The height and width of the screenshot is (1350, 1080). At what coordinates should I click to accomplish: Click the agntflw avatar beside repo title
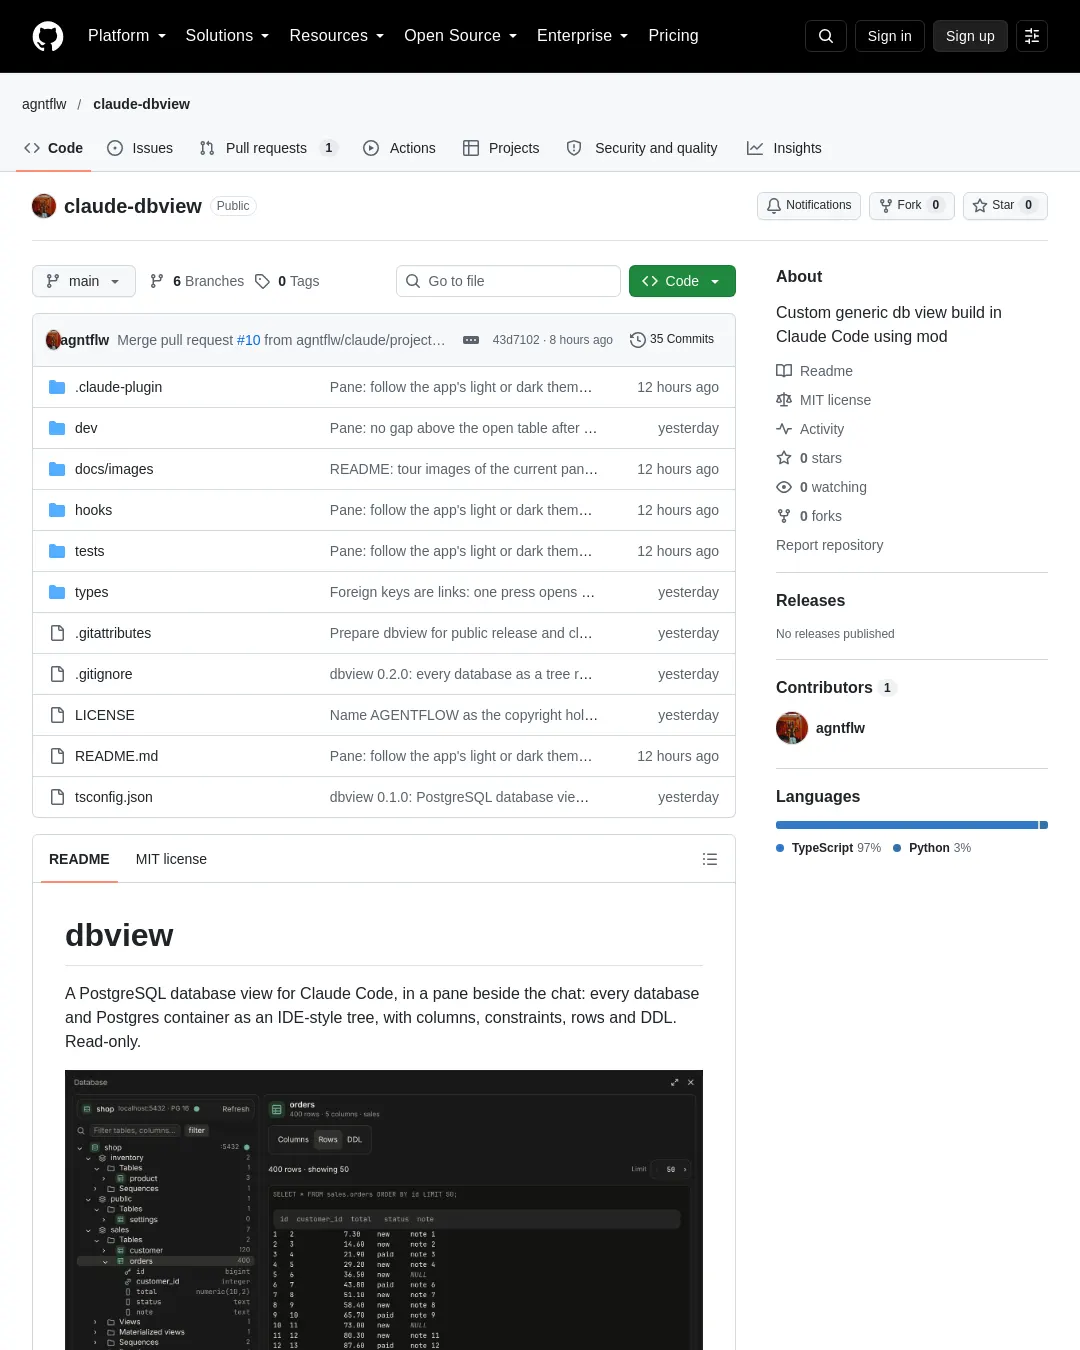[44, 206]
